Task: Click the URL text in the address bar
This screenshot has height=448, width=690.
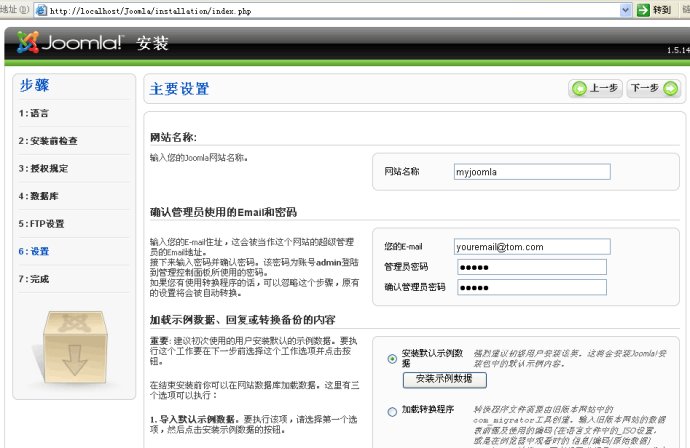Action: coord(150,11)
